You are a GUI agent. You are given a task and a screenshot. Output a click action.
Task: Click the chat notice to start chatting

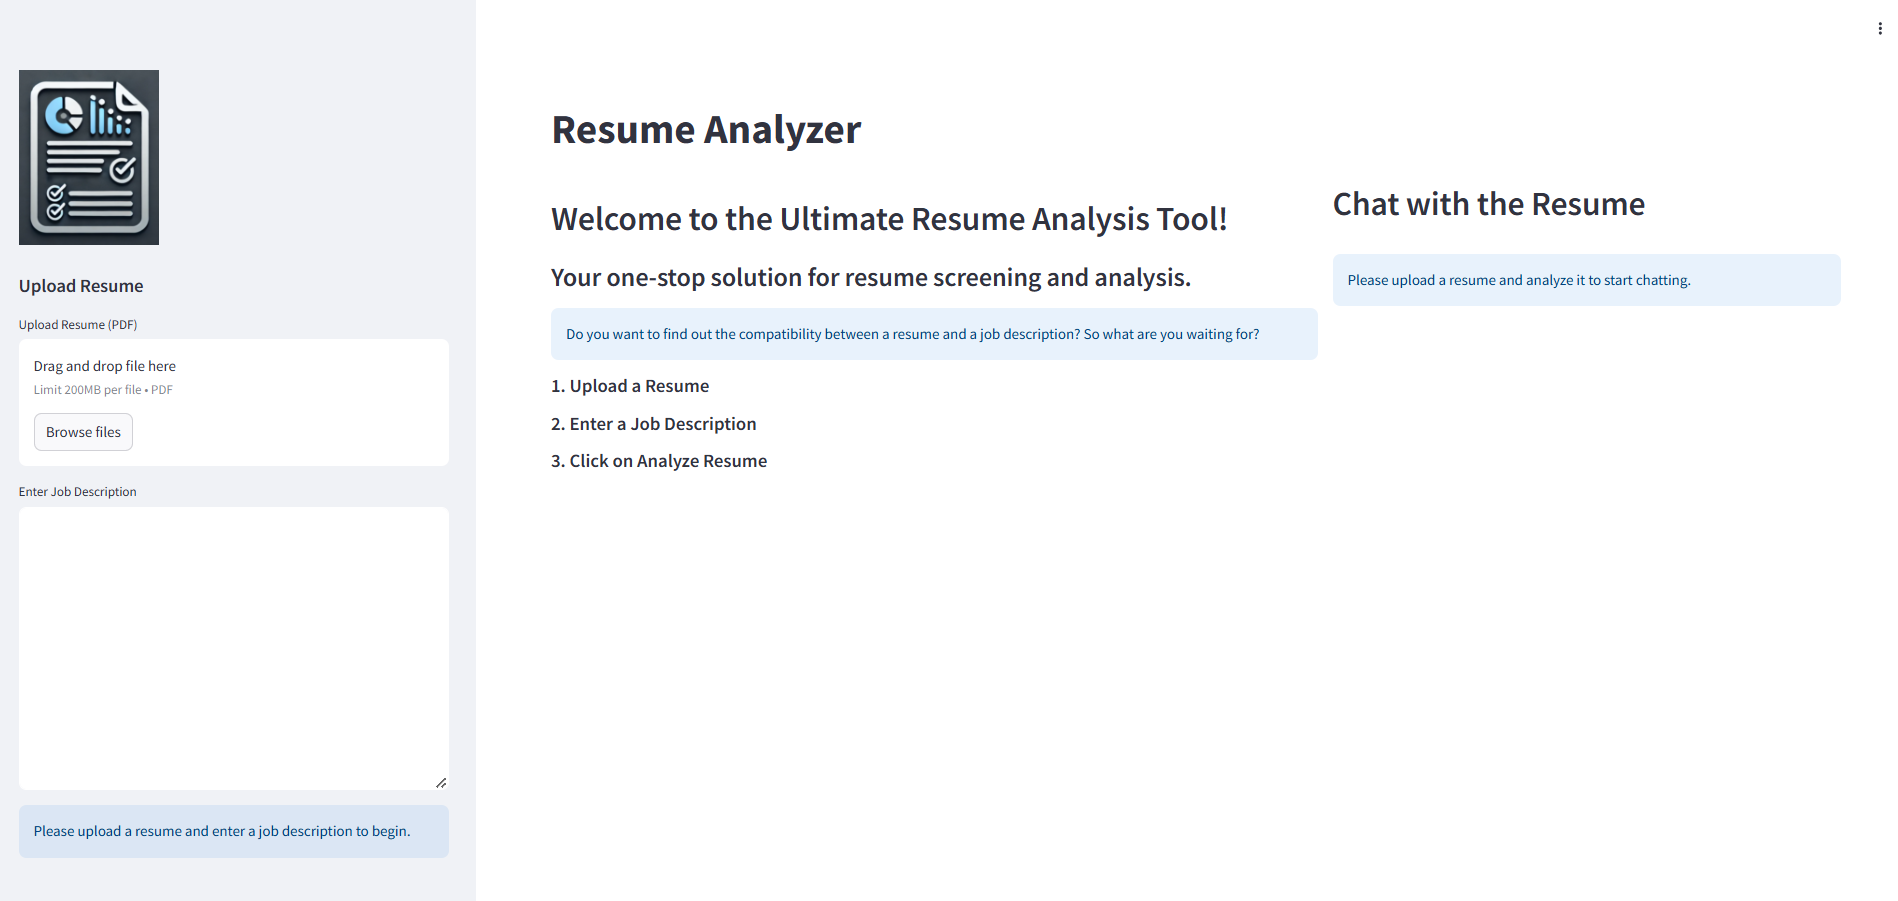coord(1585,280)
